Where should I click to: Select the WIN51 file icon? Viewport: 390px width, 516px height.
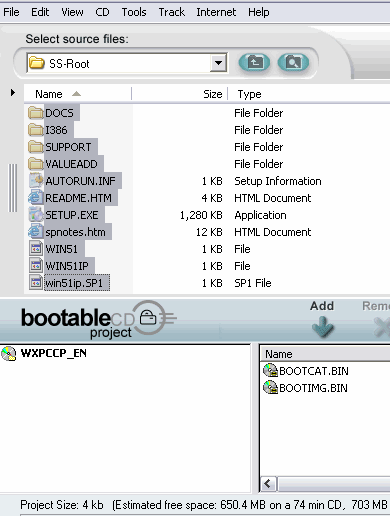(x=36, y=249)
